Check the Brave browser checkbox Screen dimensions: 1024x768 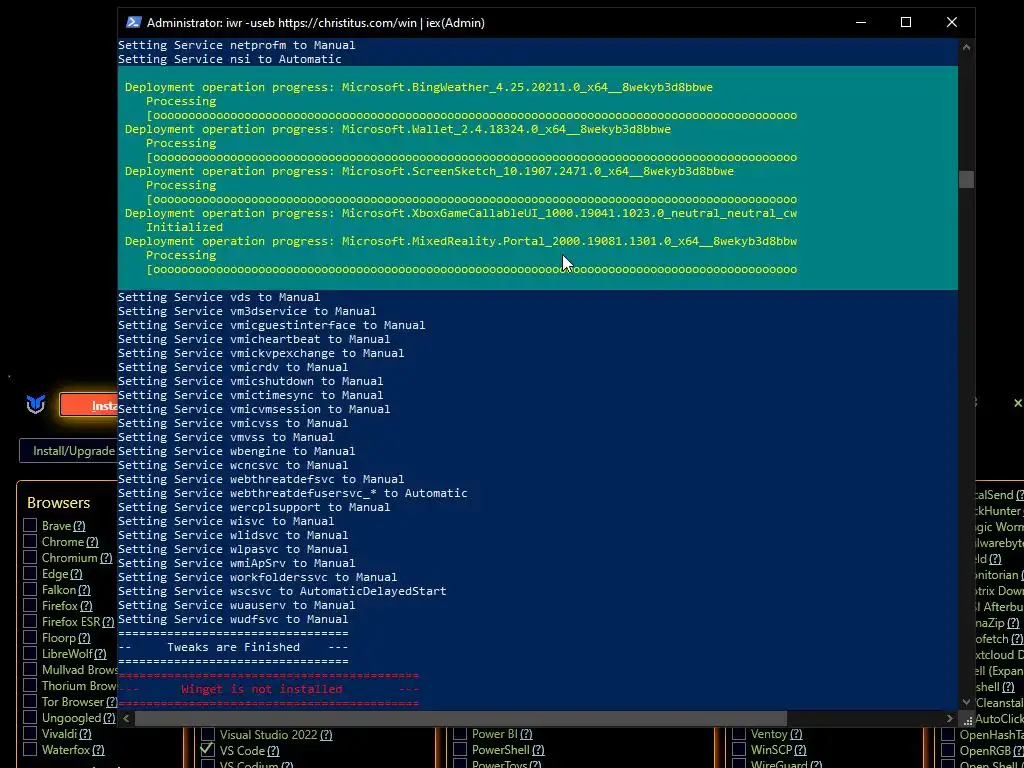point(30,525)
